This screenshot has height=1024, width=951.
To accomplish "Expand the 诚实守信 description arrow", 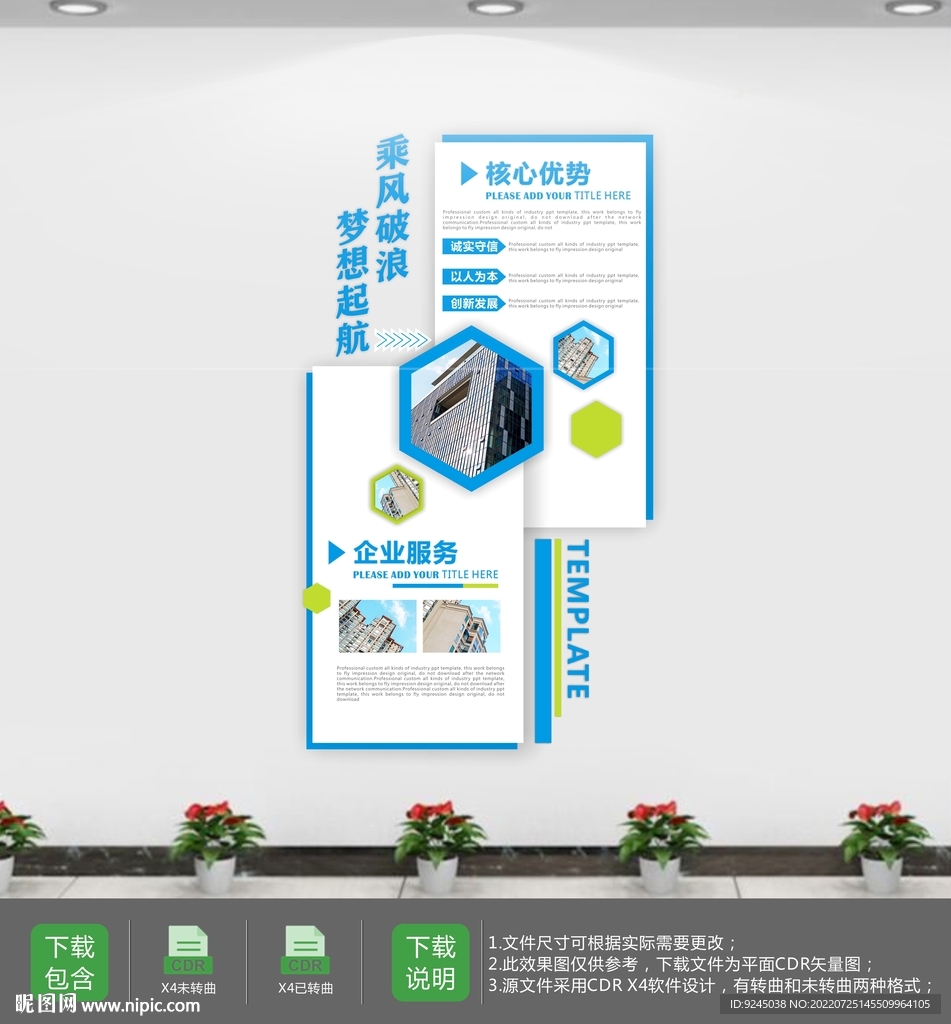I will pyautogui.click(x=506, y=247).
